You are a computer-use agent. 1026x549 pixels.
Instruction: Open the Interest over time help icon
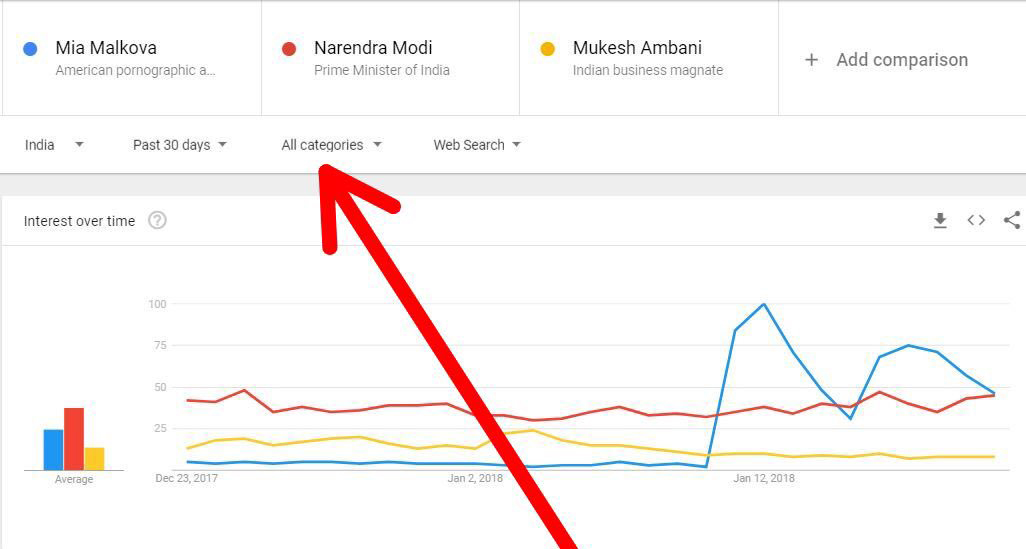click(x=157, y=221)
